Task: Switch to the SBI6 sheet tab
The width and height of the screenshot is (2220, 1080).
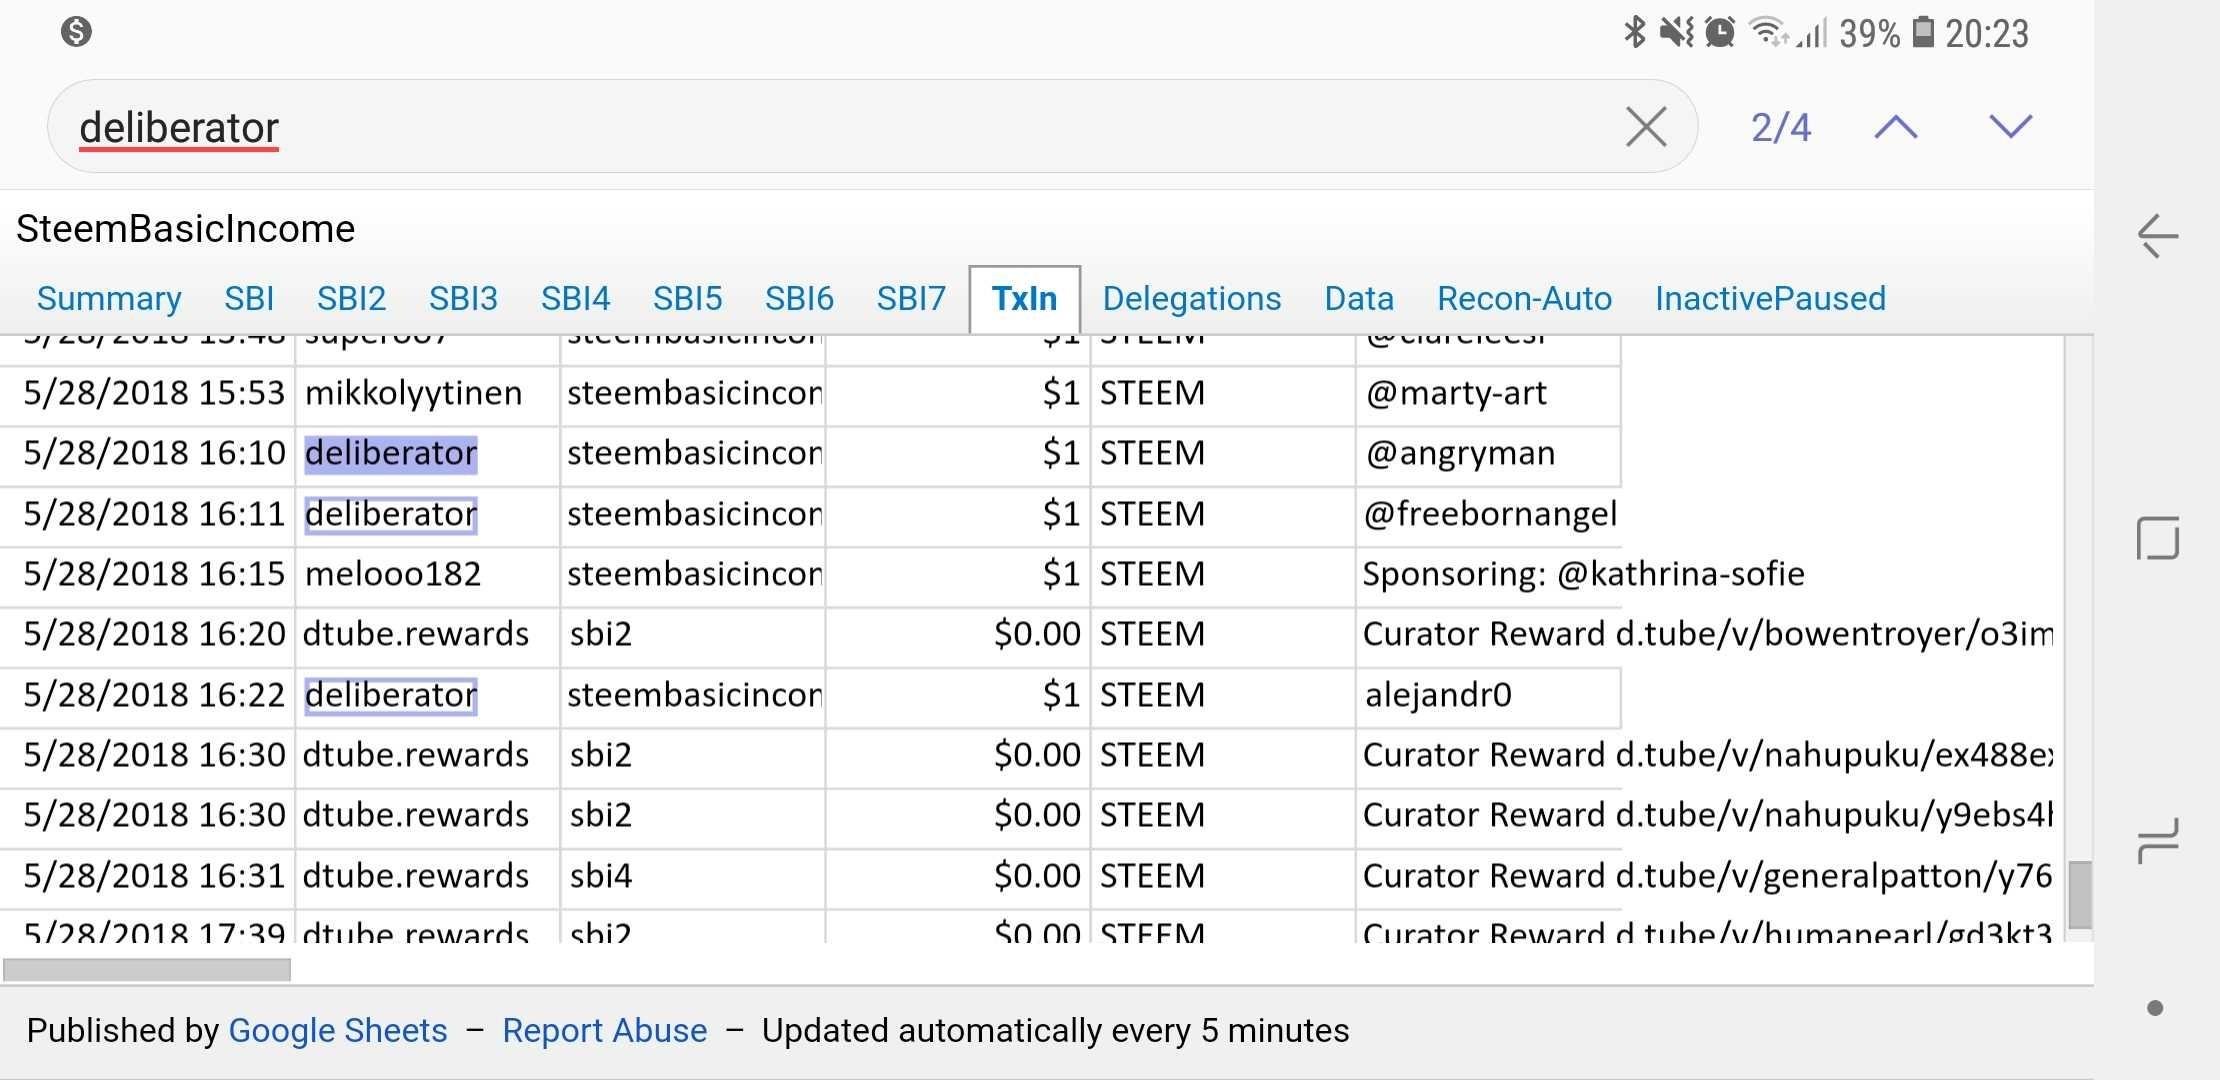Action: point(799,298)
